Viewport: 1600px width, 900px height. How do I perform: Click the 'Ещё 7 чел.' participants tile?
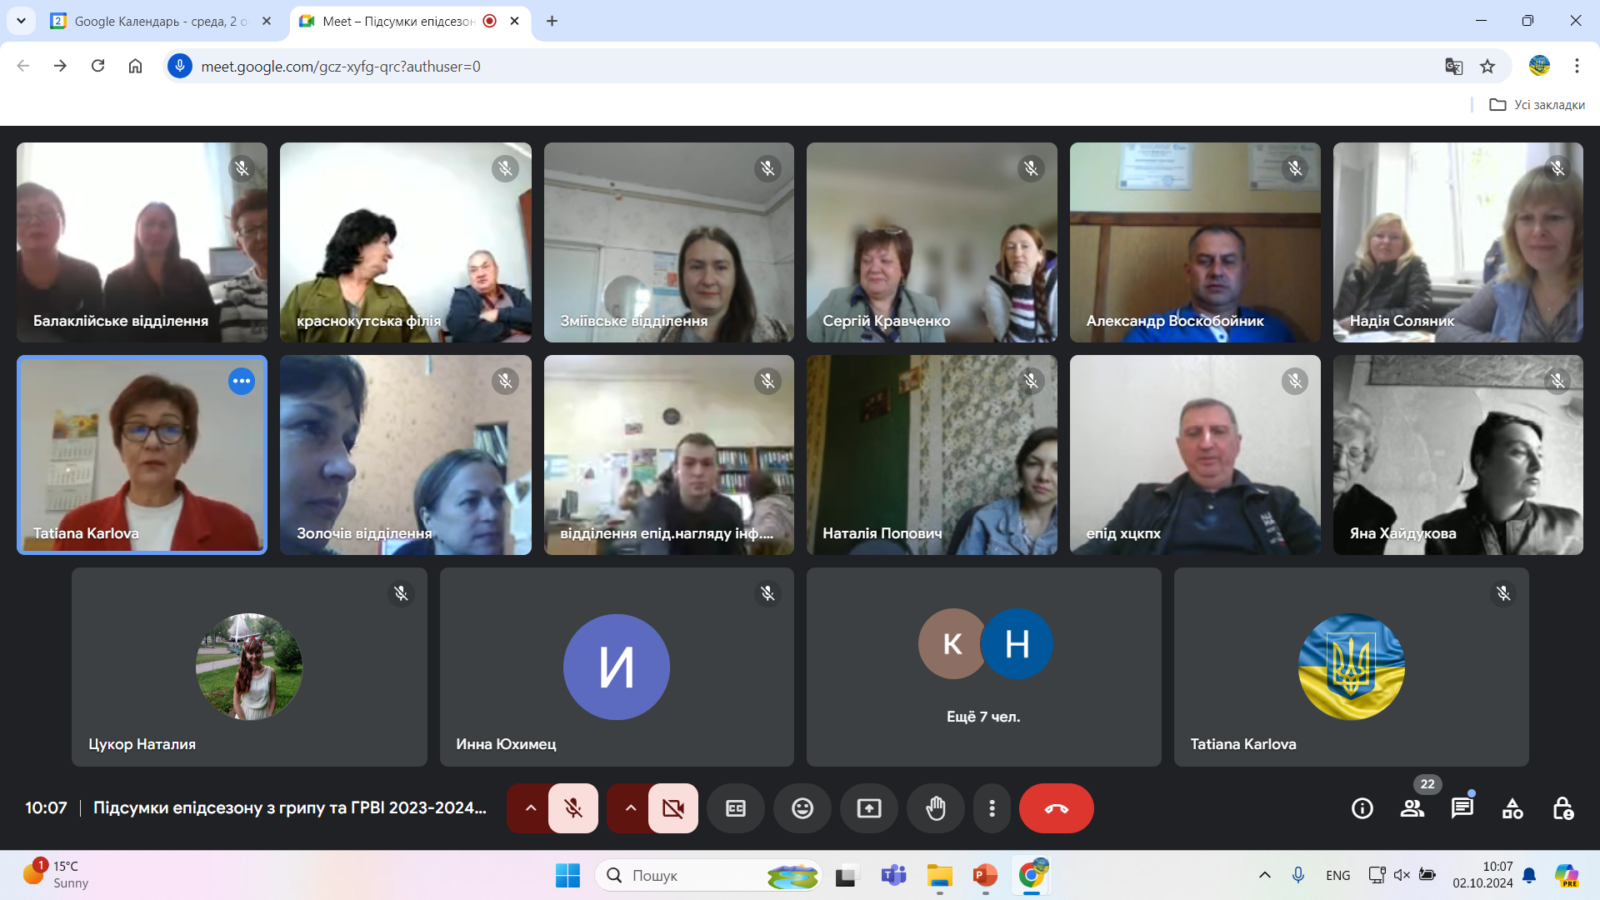pyautogui.click(x=983, y=667)
